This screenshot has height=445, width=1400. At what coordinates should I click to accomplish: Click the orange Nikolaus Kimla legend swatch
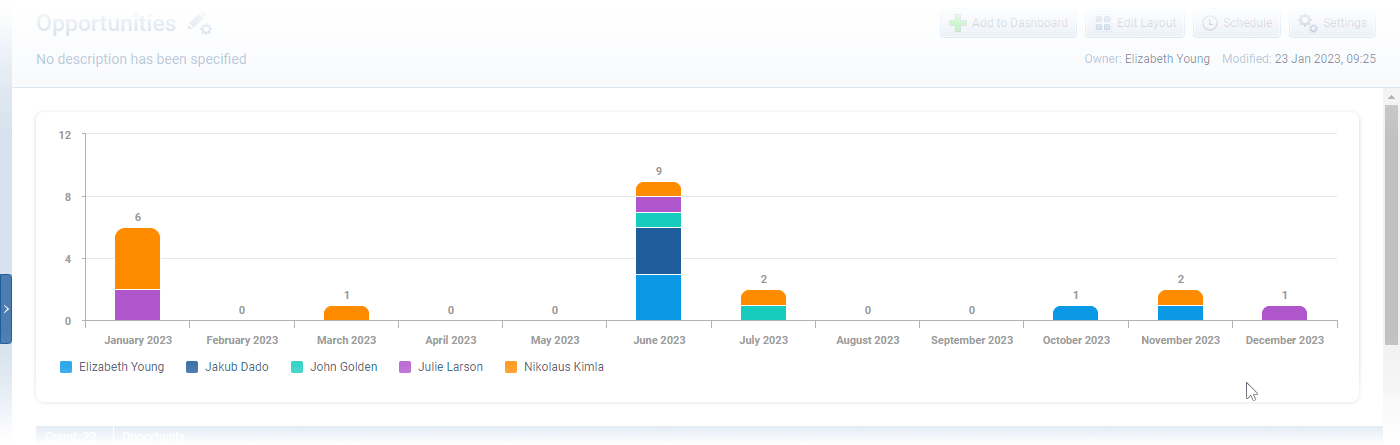(511, 367)
